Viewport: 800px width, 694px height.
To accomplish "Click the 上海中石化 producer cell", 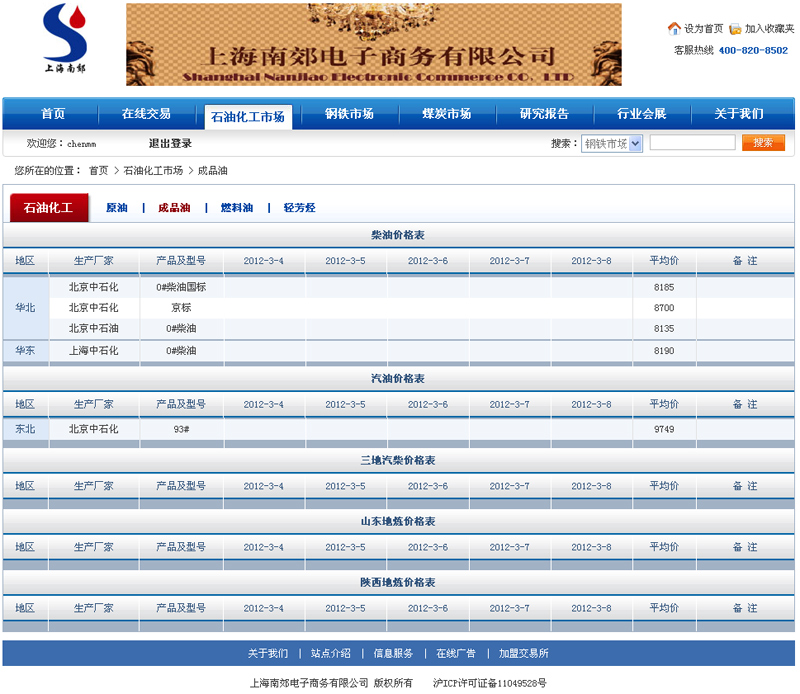I will [94, 351].
